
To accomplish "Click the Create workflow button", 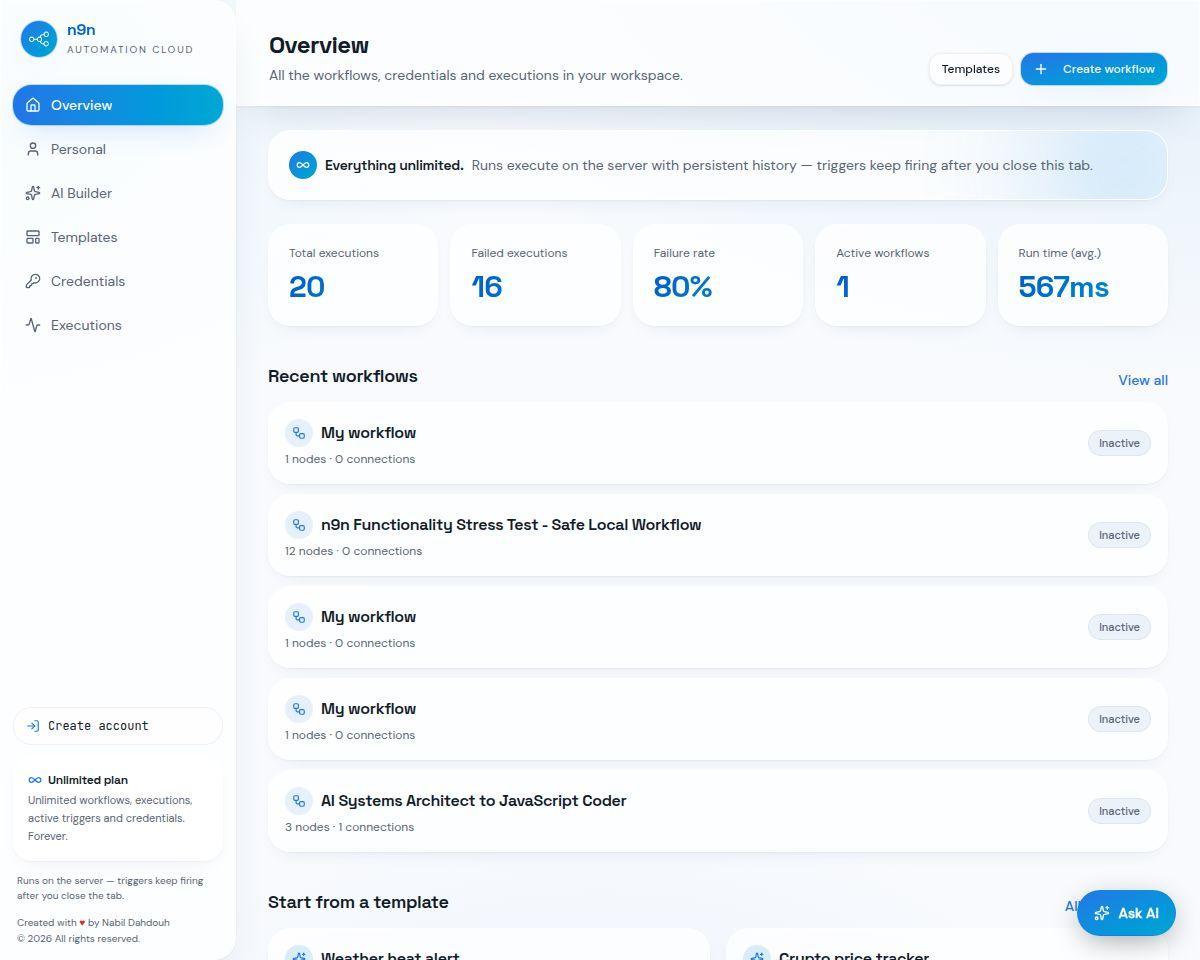I will [1094, 69].
